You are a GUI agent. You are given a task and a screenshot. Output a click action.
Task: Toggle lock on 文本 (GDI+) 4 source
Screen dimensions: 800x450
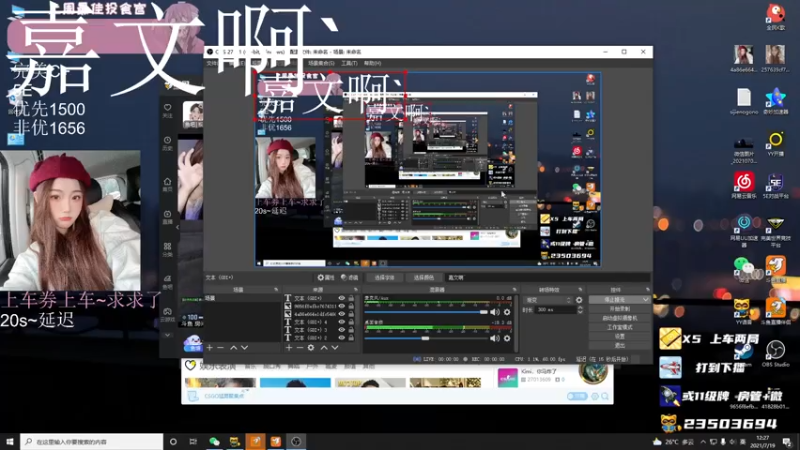point(351,322)
